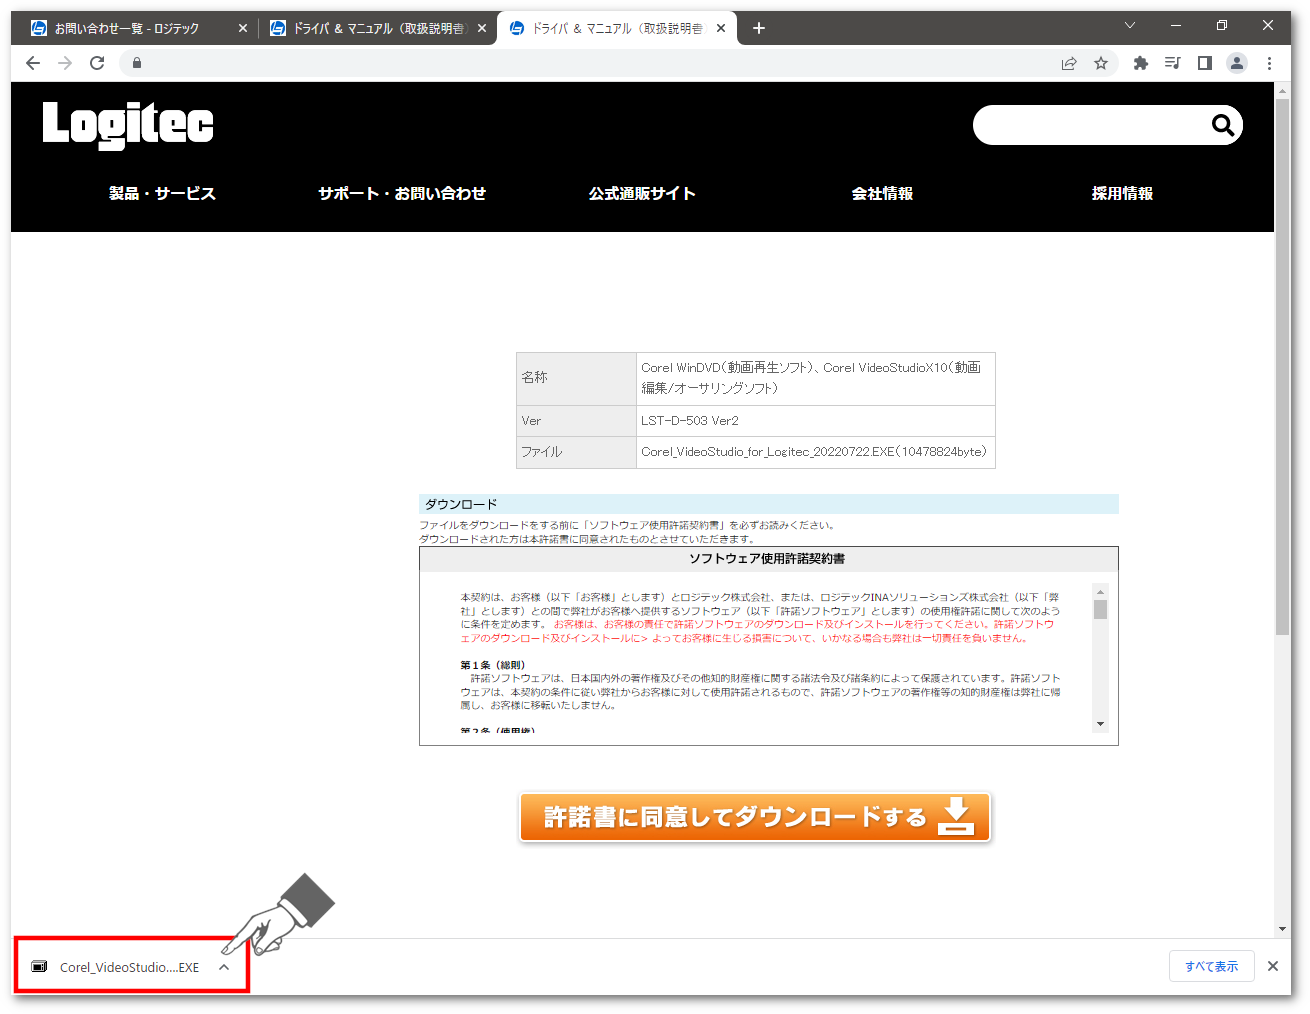Click the 名称 table header cell
This screenshot has width=1310, height=1014.
576,378
